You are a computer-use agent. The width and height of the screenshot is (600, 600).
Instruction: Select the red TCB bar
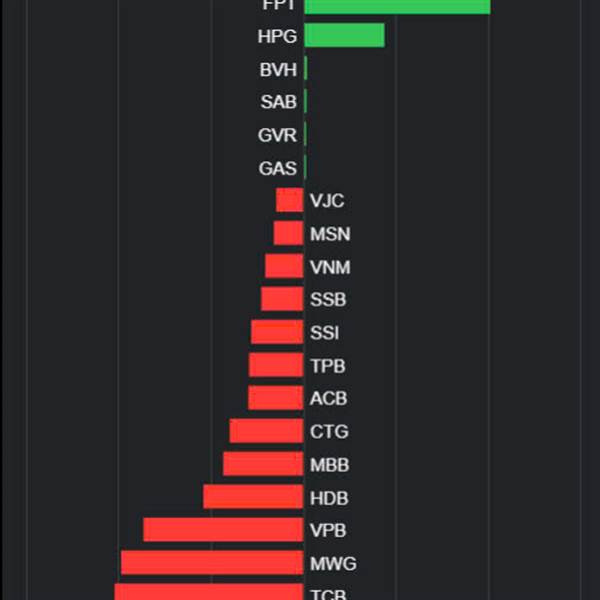pyautogui.click(x=209, y=592)
